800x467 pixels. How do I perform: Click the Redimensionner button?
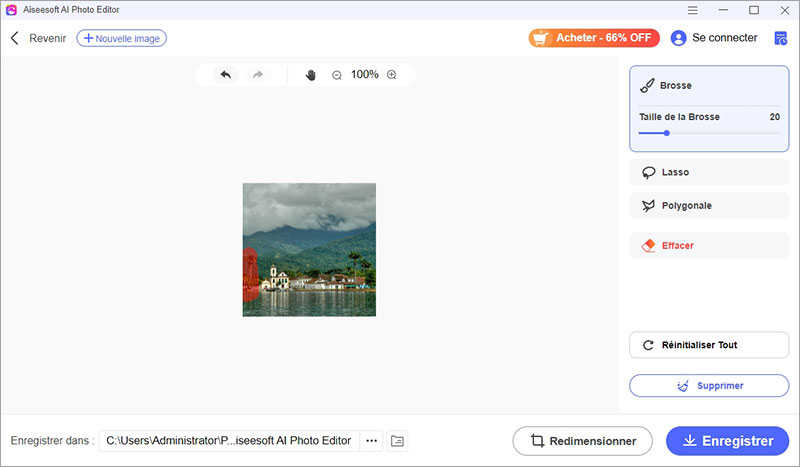582,441
